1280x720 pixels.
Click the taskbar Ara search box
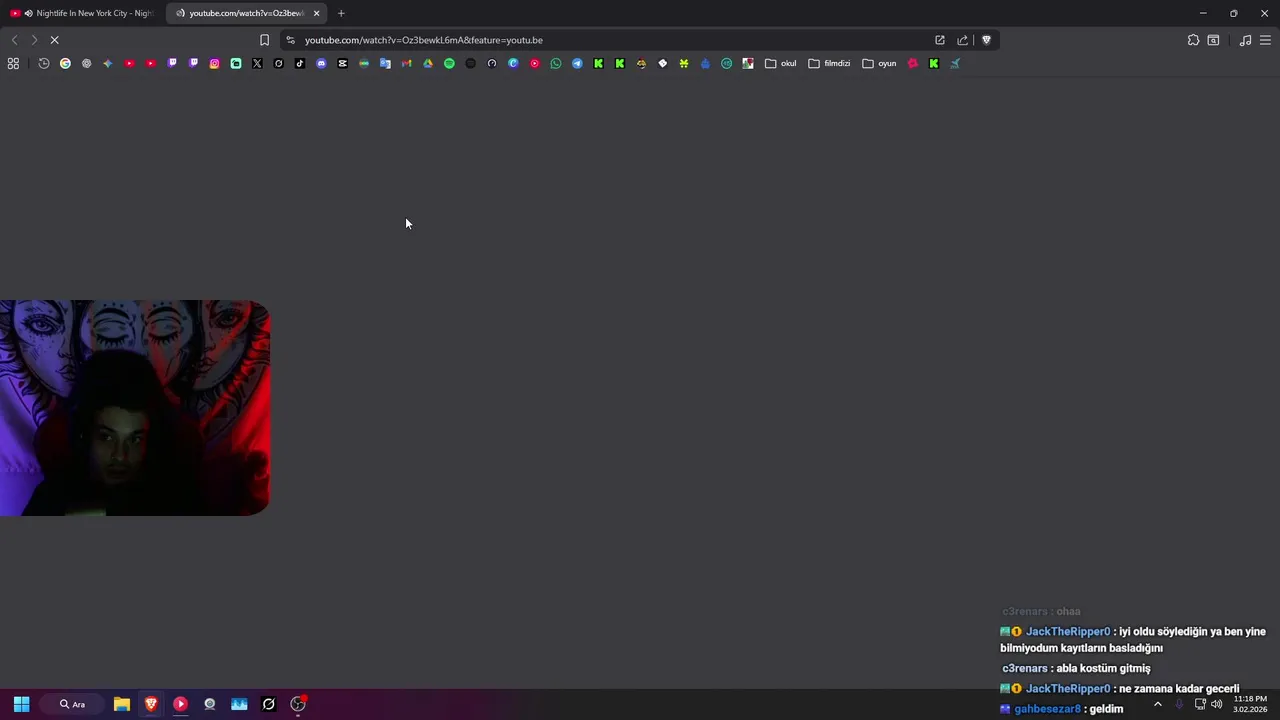pyautogui.click(x=72, y=704)
